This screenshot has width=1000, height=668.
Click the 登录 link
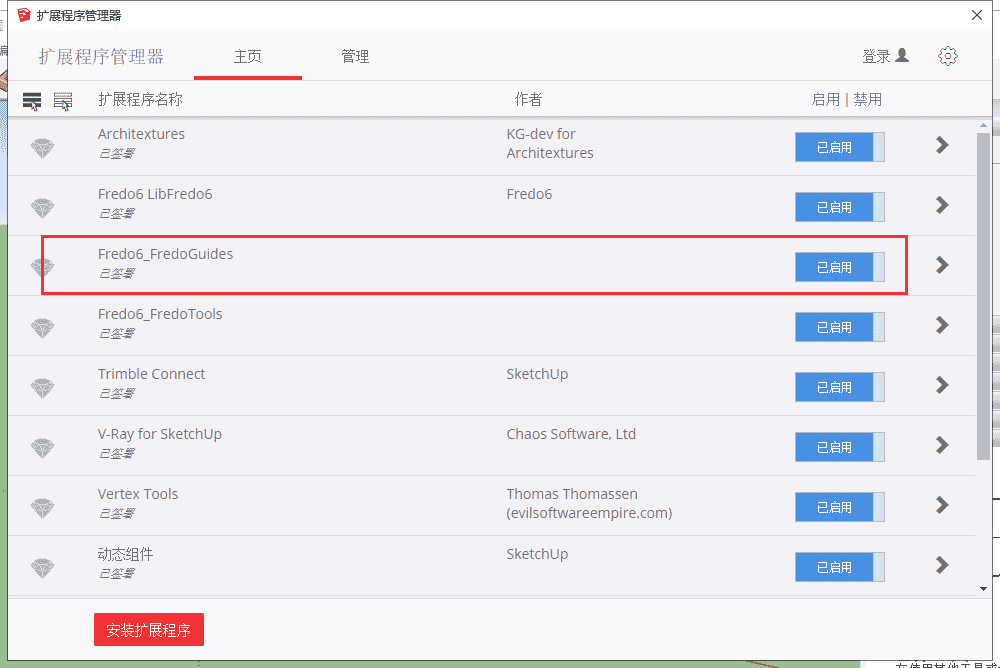click(x=877, y=56)
